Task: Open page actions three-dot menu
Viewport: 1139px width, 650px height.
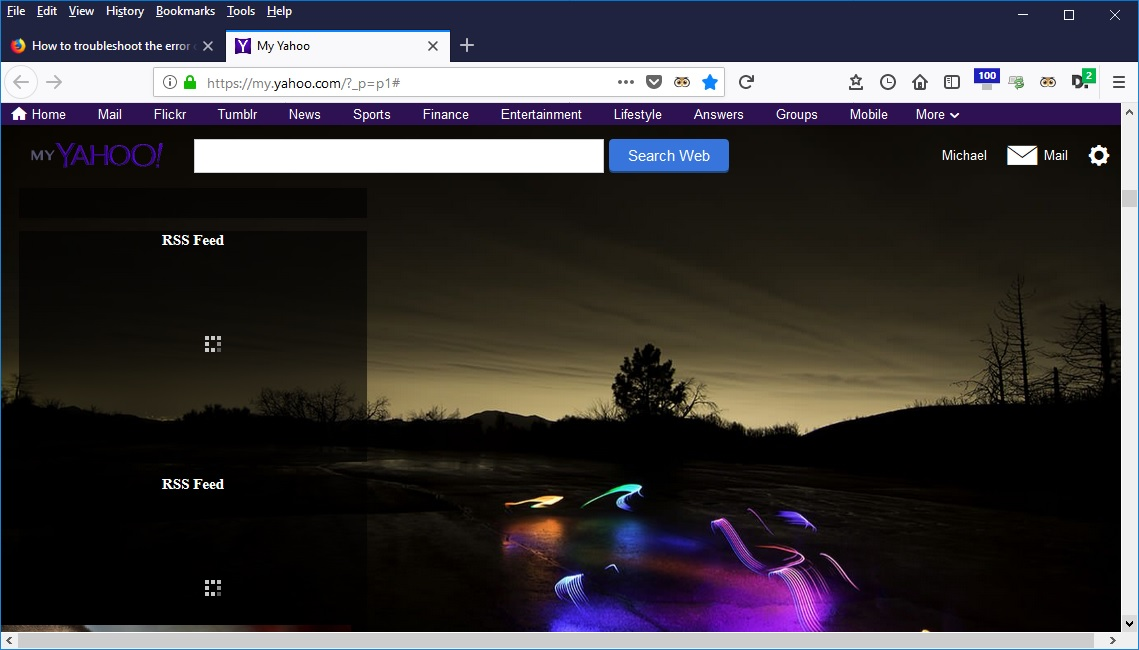Action: pos(626,82)
